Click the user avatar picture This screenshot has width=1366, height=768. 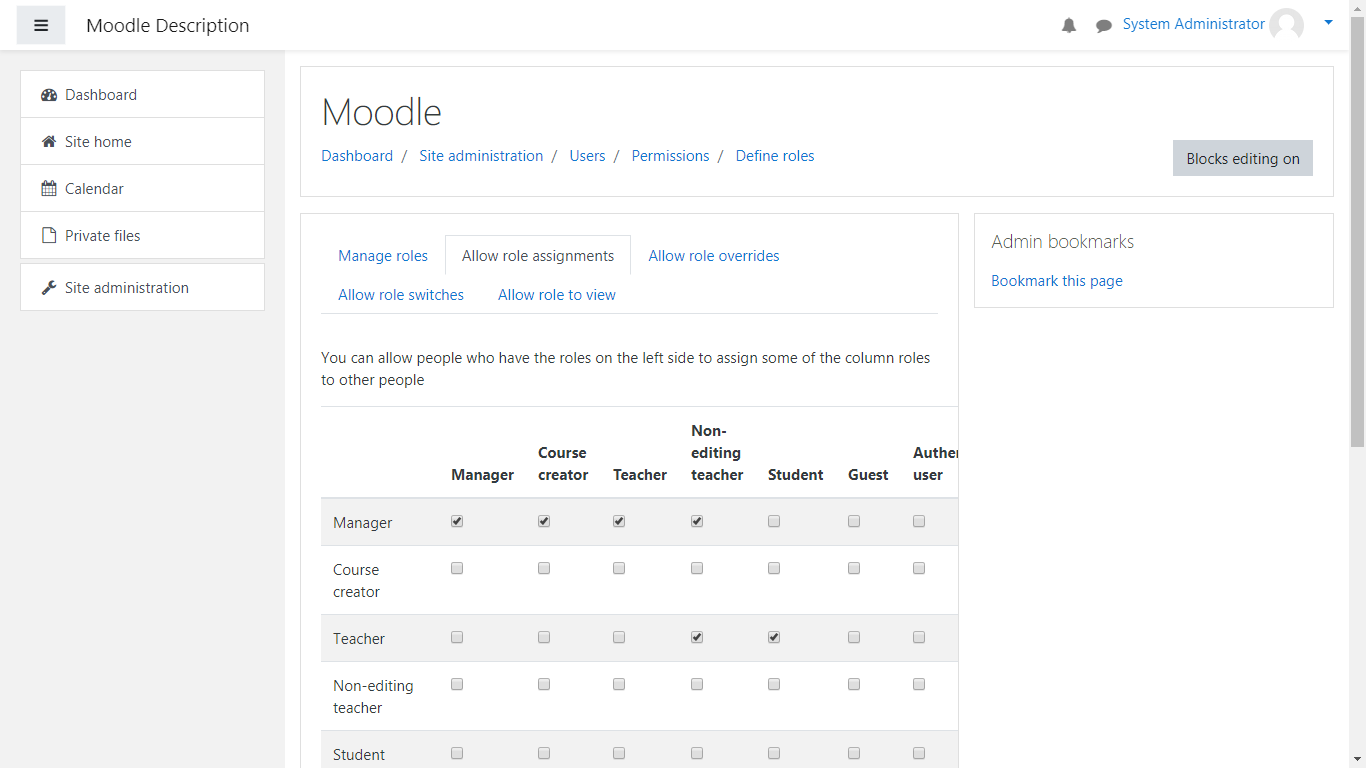(x=1286, y=25)
